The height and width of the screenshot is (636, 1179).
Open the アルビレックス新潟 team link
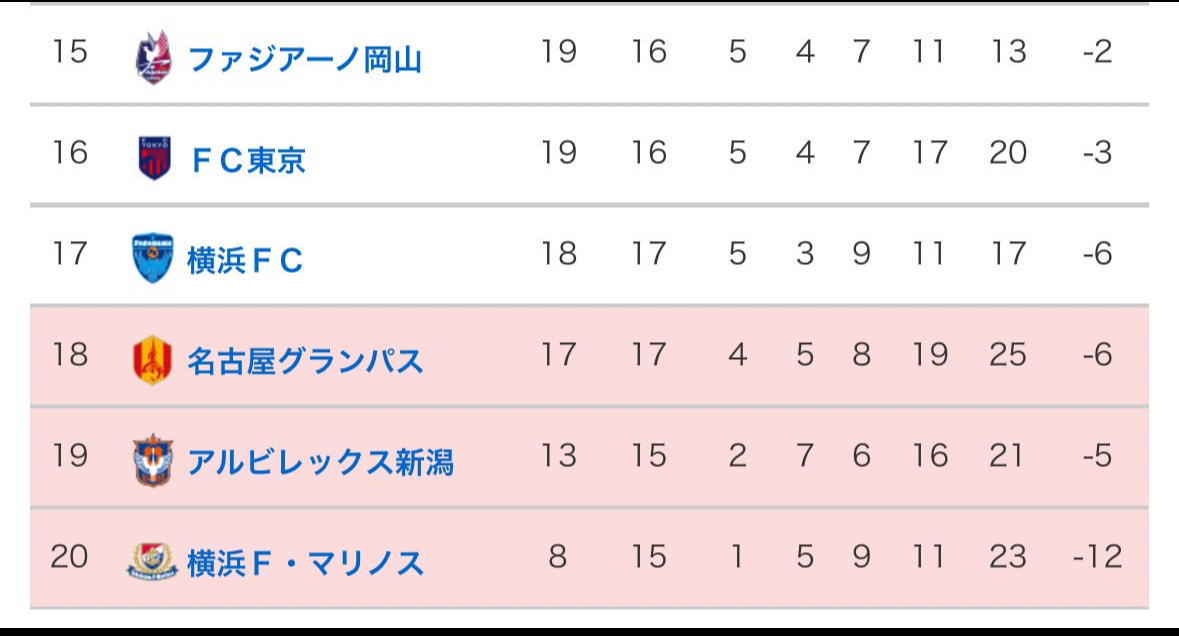pyautogui.click(x=321, y=462)
